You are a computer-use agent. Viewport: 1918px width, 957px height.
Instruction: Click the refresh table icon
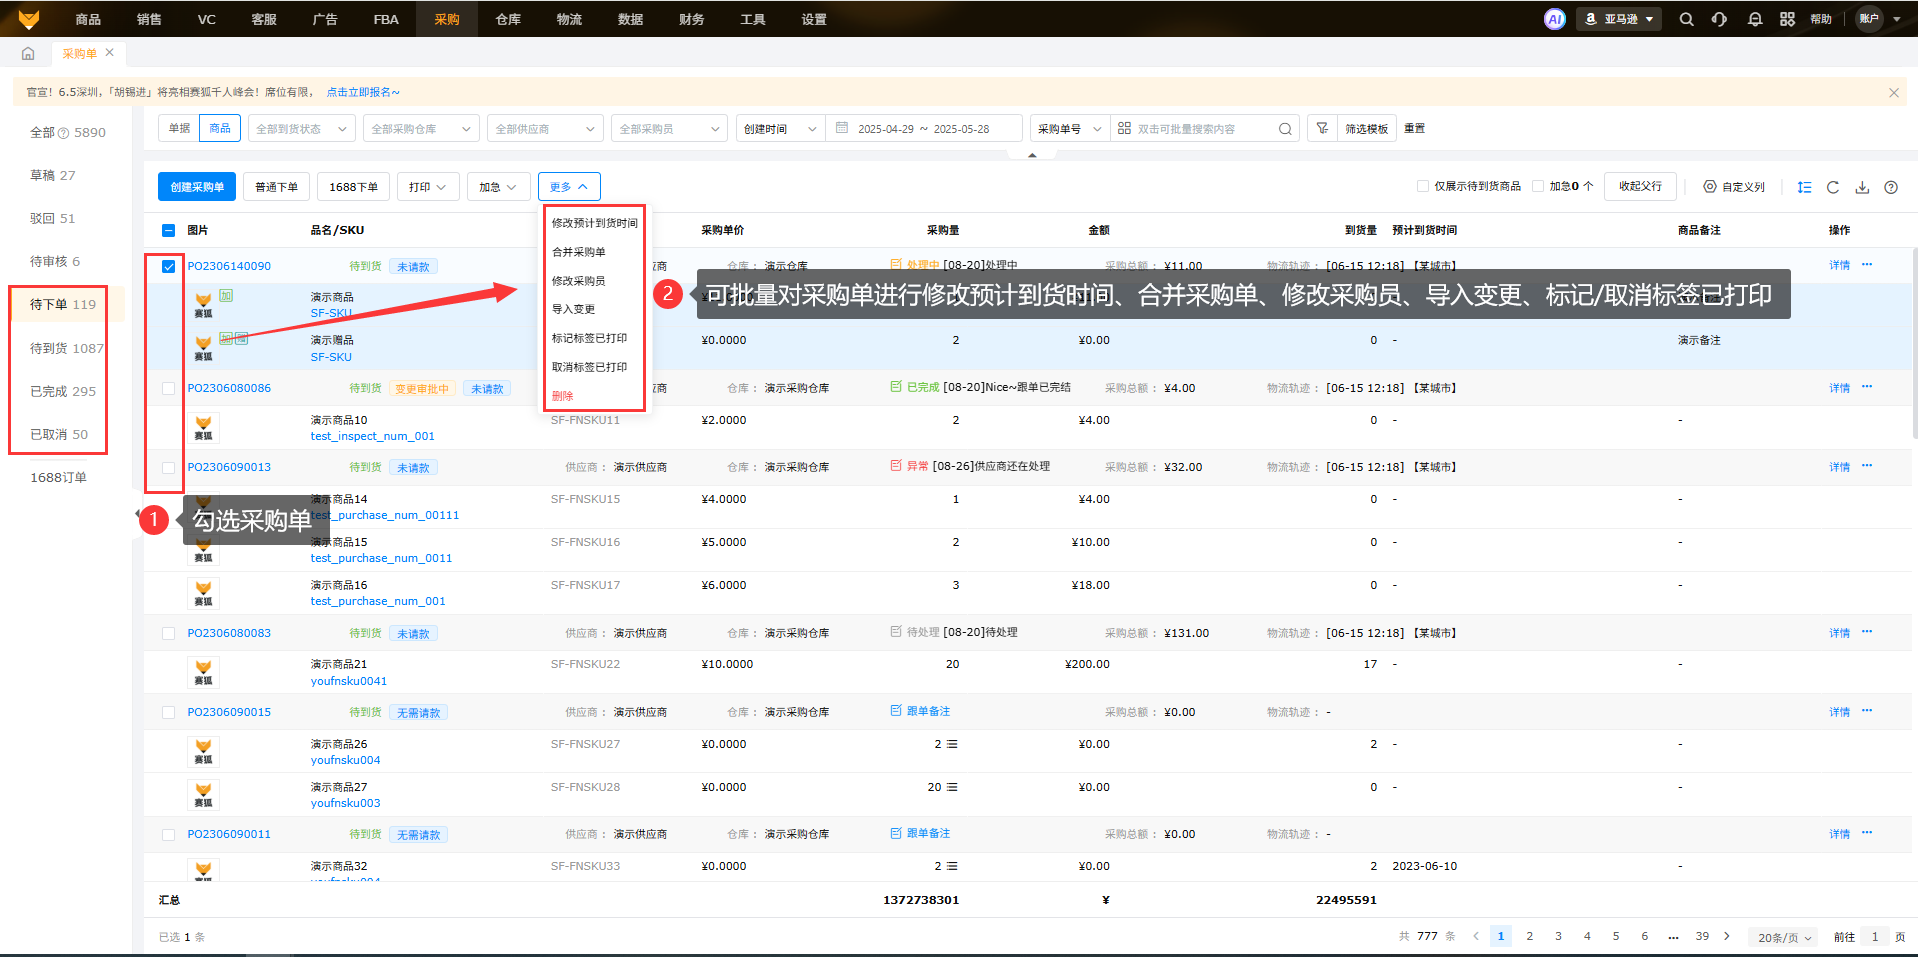(x=1833, y=187)
